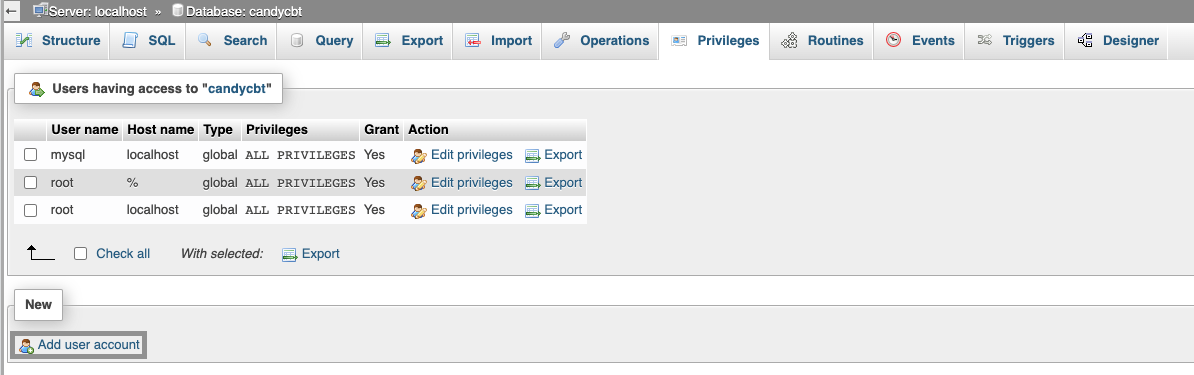Viewport: 1194px width, 375px height.
Task: Open the Structure tab
Action: tap(58, 40)
